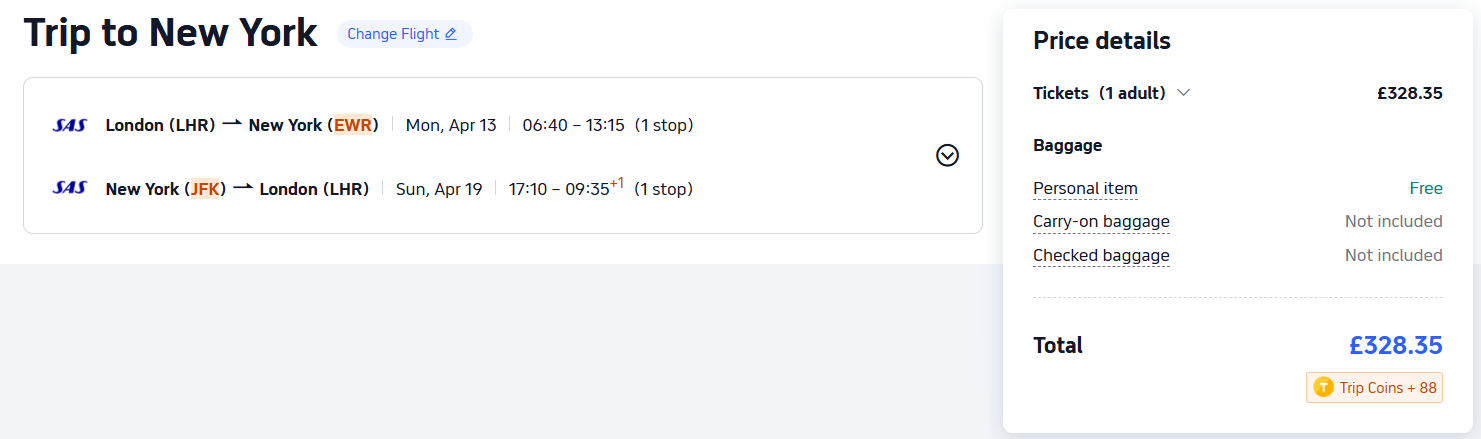
Task: Click the highlighted EWR airport code
Action: 353,125
